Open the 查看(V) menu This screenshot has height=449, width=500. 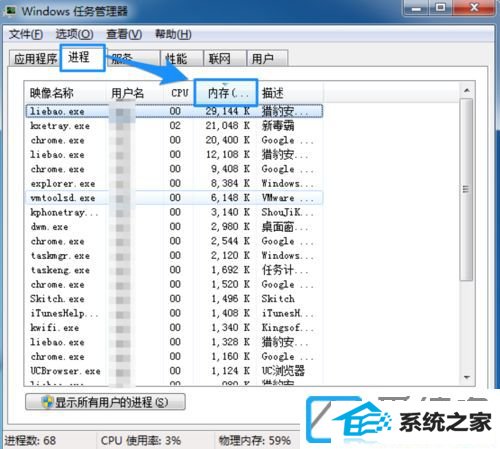(124, 34)
